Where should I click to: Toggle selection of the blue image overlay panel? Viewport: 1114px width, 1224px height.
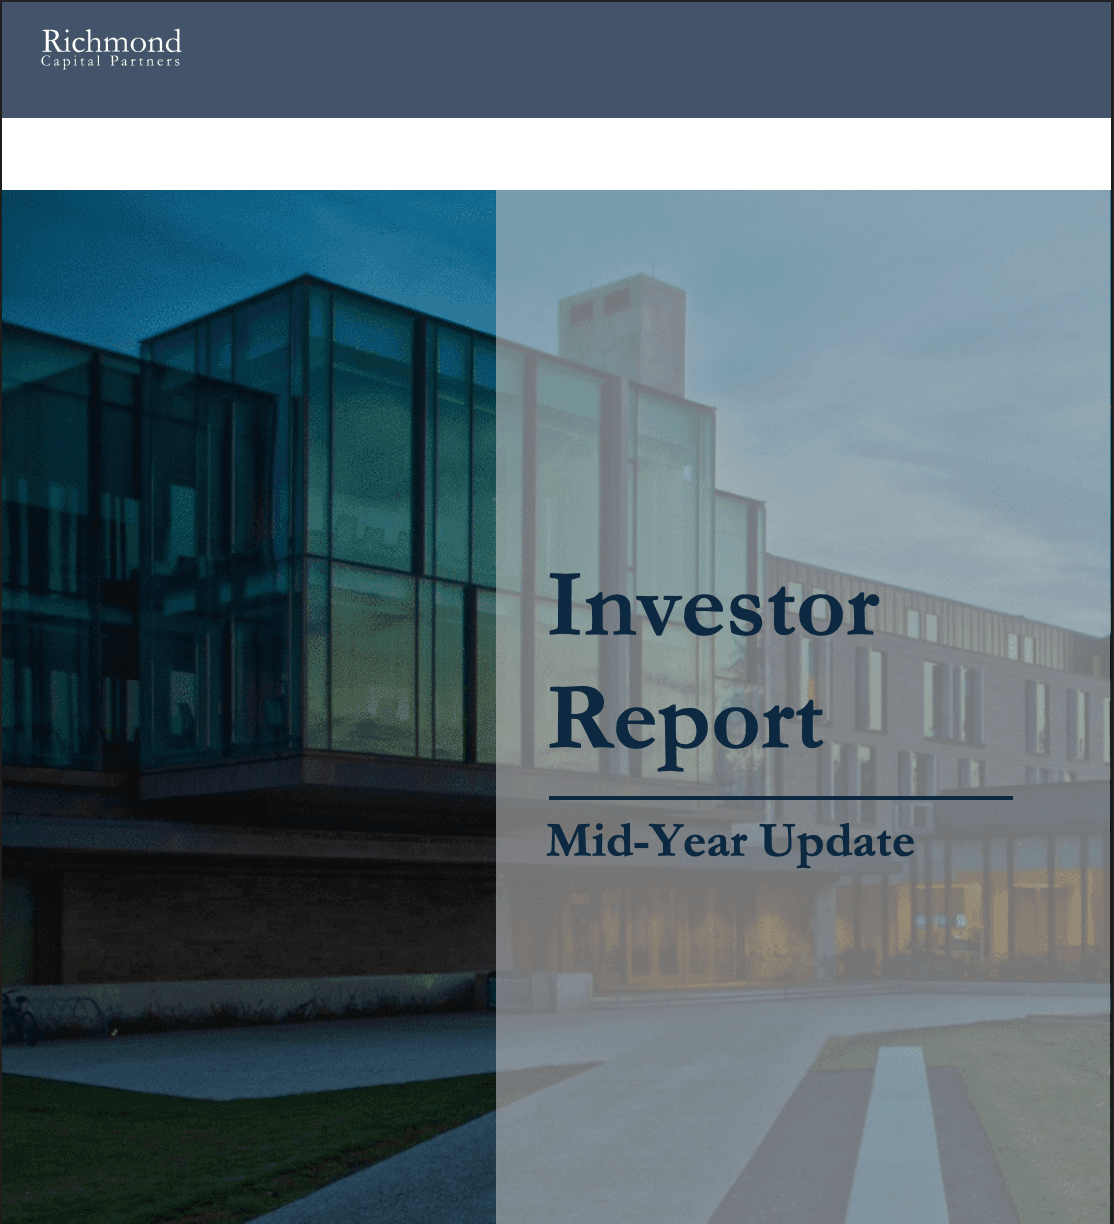tap(250, 700)
